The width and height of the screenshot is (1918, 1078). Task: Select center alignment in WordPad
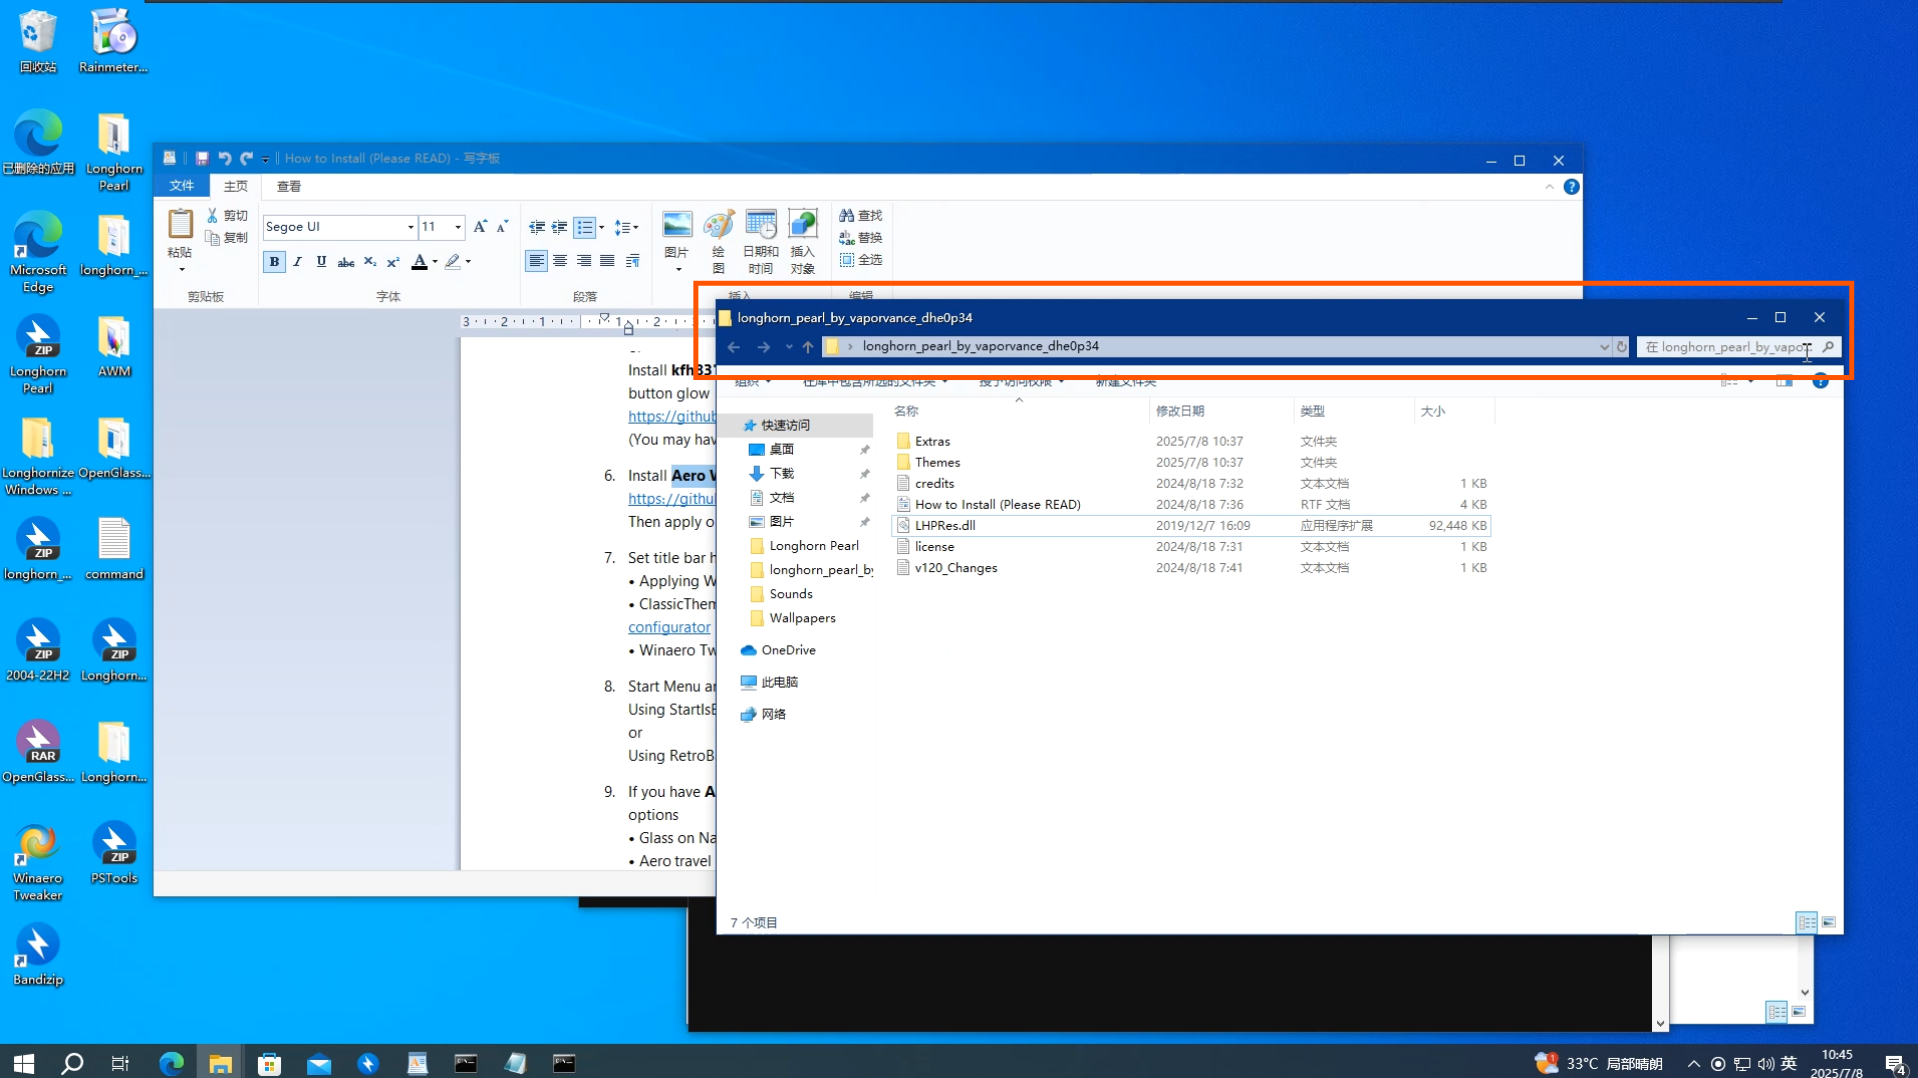click(560, 262)
